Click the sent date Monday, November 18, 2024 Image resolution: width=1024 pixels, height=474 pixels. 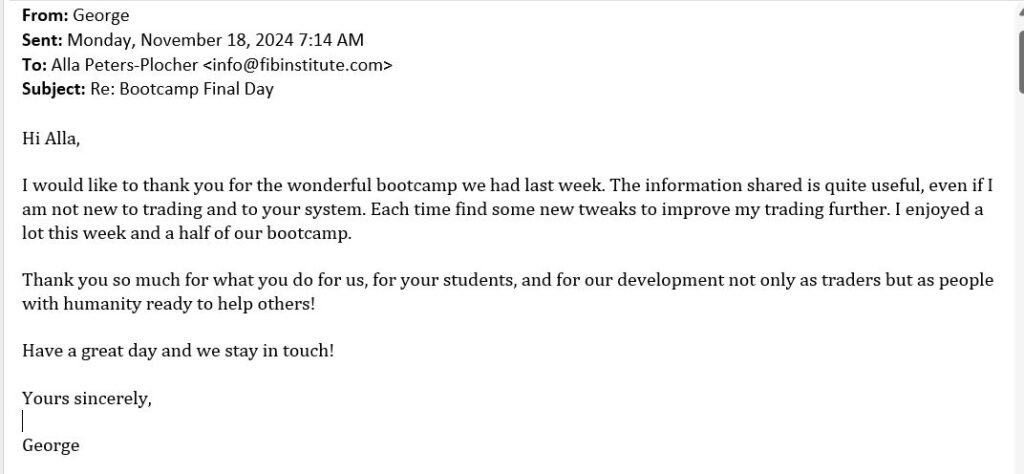180,40
